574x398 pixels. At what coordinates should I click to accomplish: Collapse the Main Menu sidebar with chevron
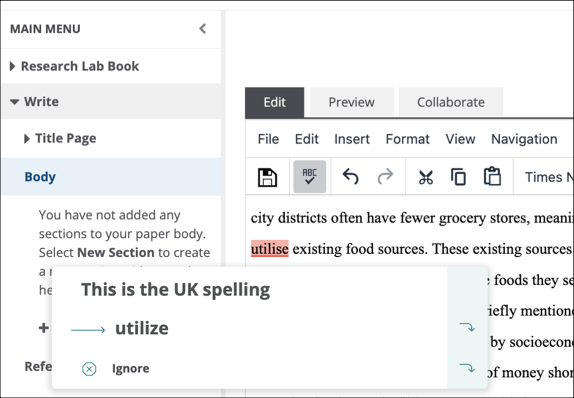tap(203, 29)
